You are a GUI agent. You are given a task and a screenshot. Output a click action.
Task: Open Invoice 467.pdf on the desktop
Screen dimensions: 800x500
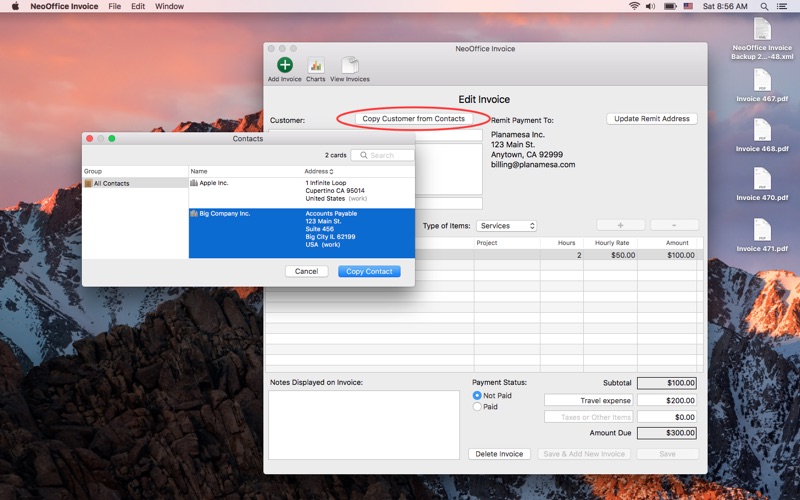[x=762, y=83]
